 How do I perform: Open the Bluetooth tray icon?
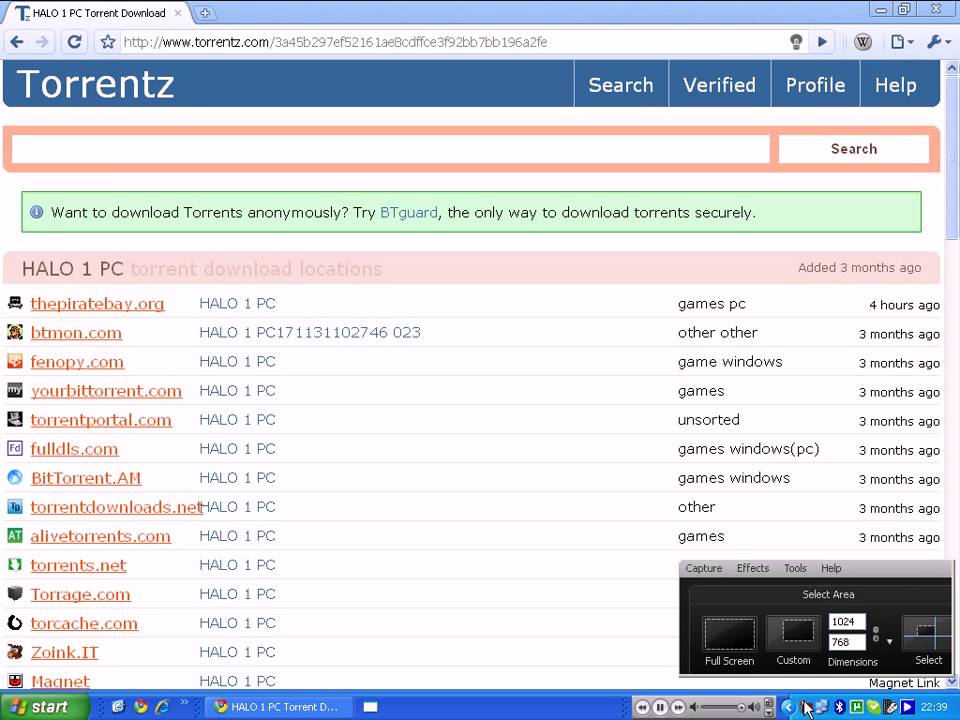(x=840, y=707)
